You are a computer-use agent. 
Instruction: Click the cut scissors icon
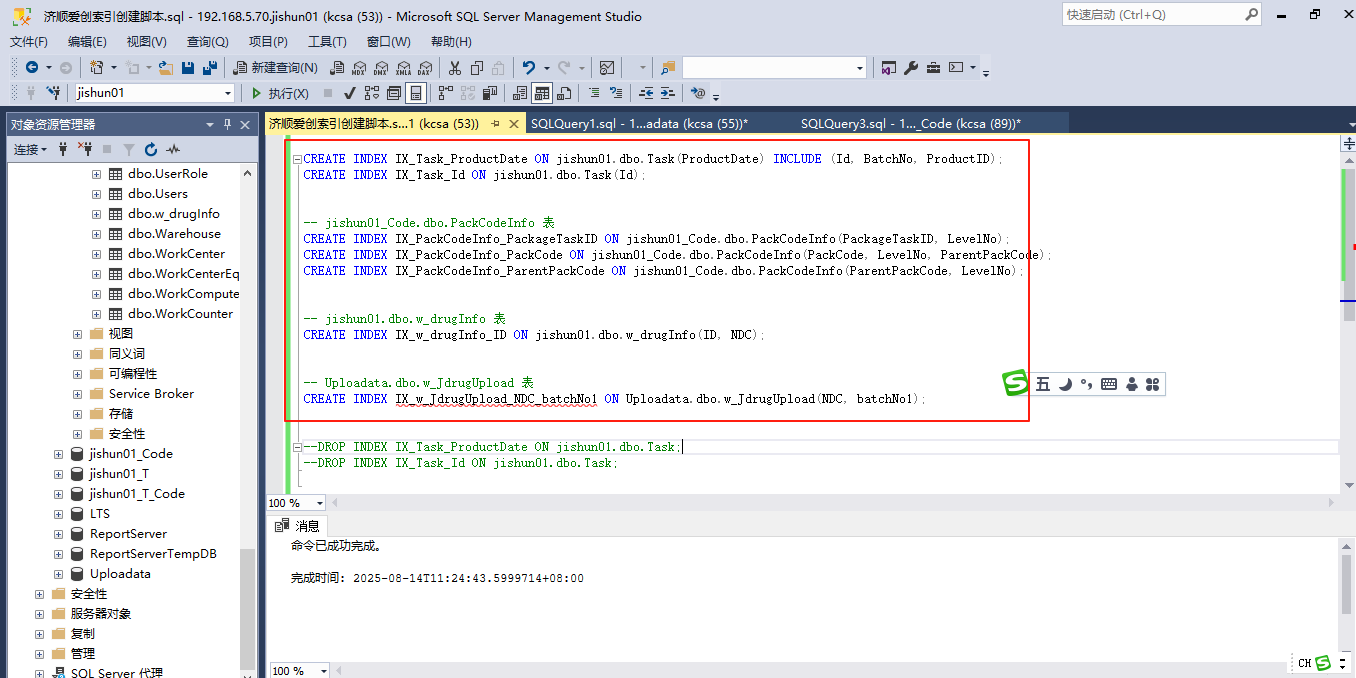[453, 67]
